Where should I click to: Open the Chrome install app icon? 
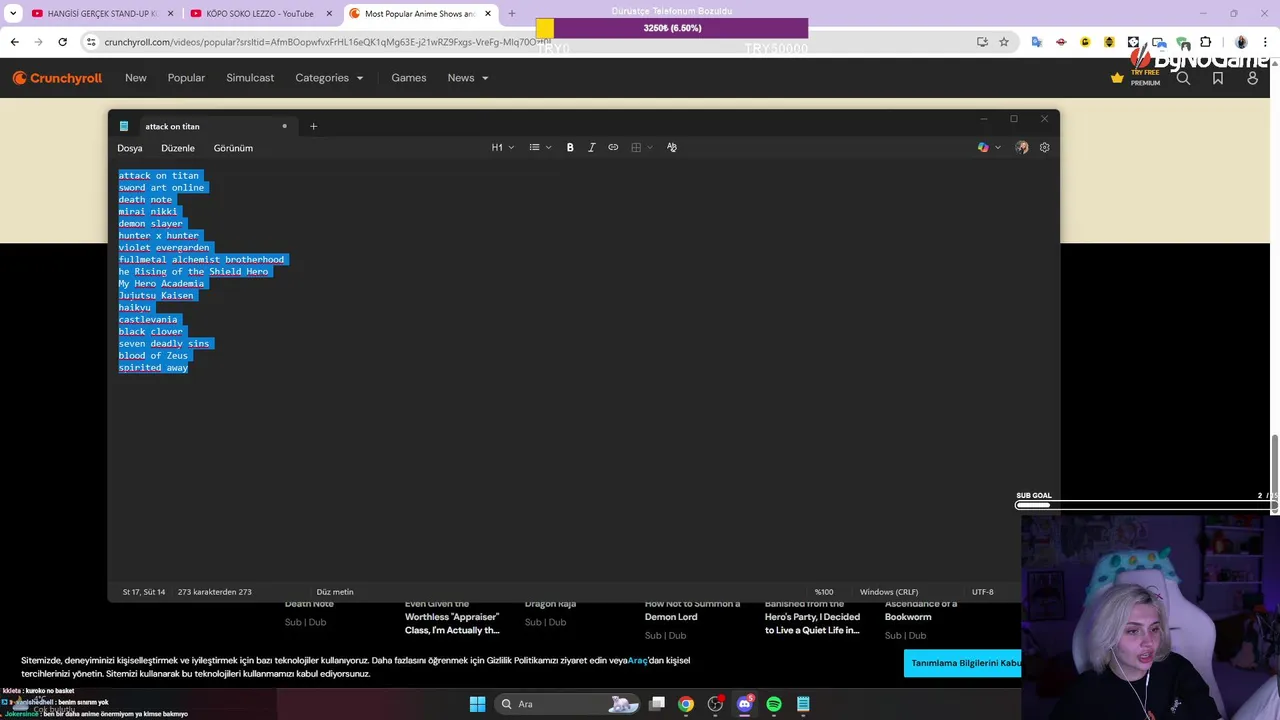982,42
